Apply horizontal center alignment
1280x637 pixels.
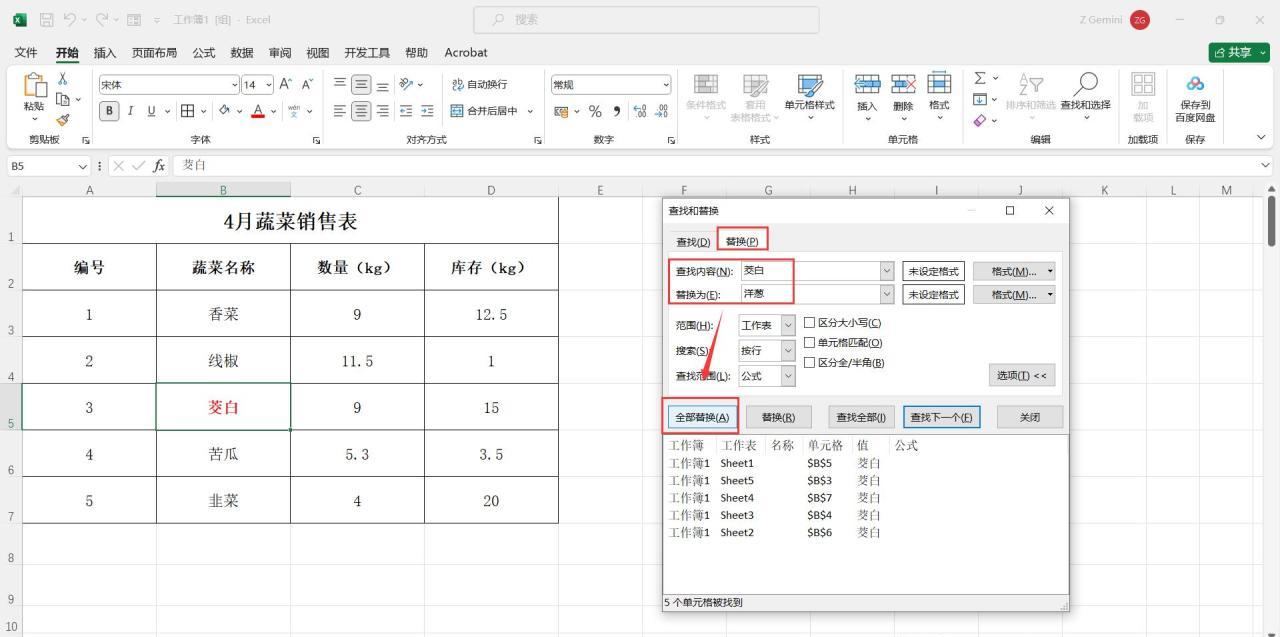[x=361, y=110]
